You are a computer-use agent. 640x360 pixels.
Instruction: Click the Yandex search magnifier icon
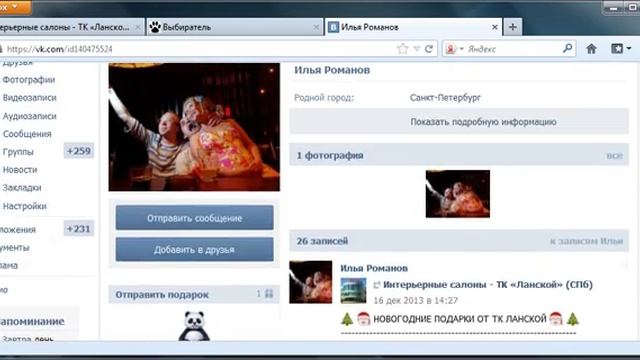(567, 49)
